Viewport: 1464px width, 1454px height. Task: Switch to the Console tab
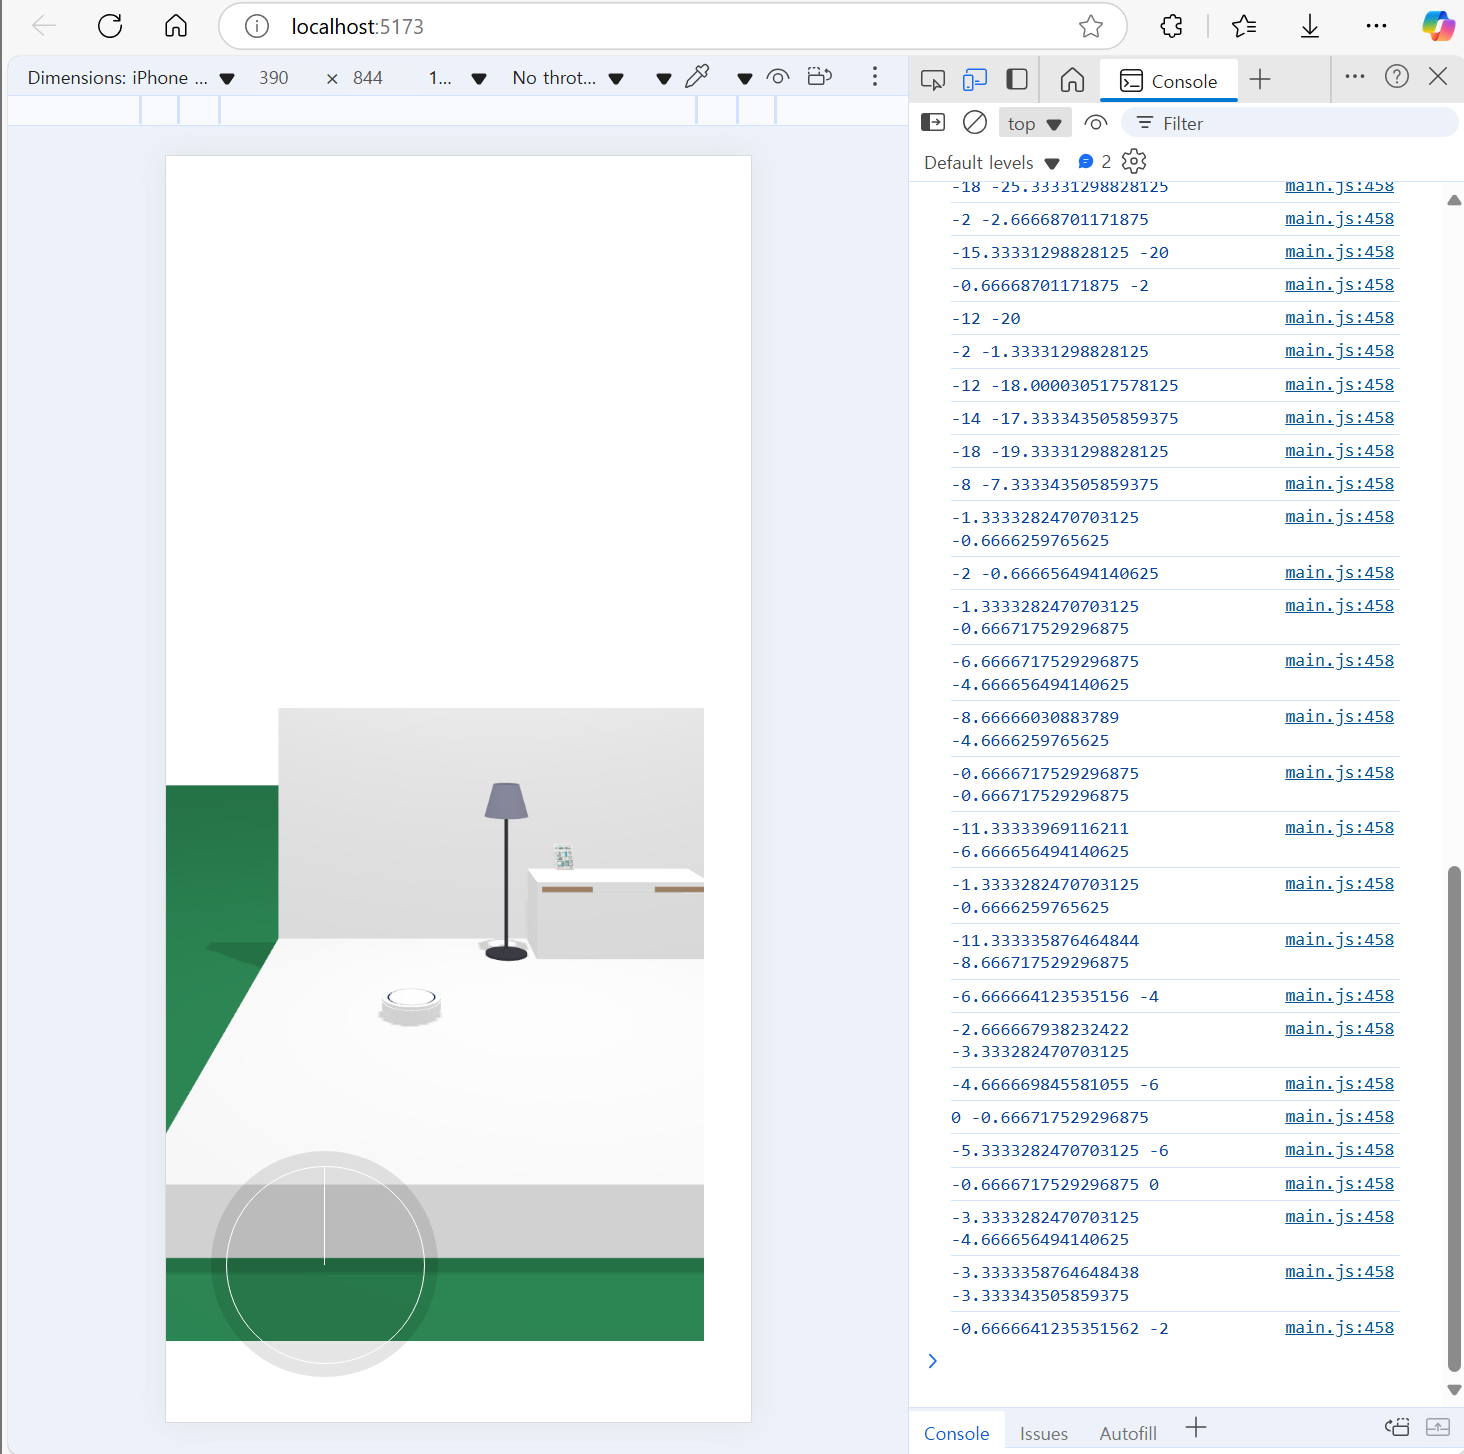pyautogui.click(x=1168, y=81)
